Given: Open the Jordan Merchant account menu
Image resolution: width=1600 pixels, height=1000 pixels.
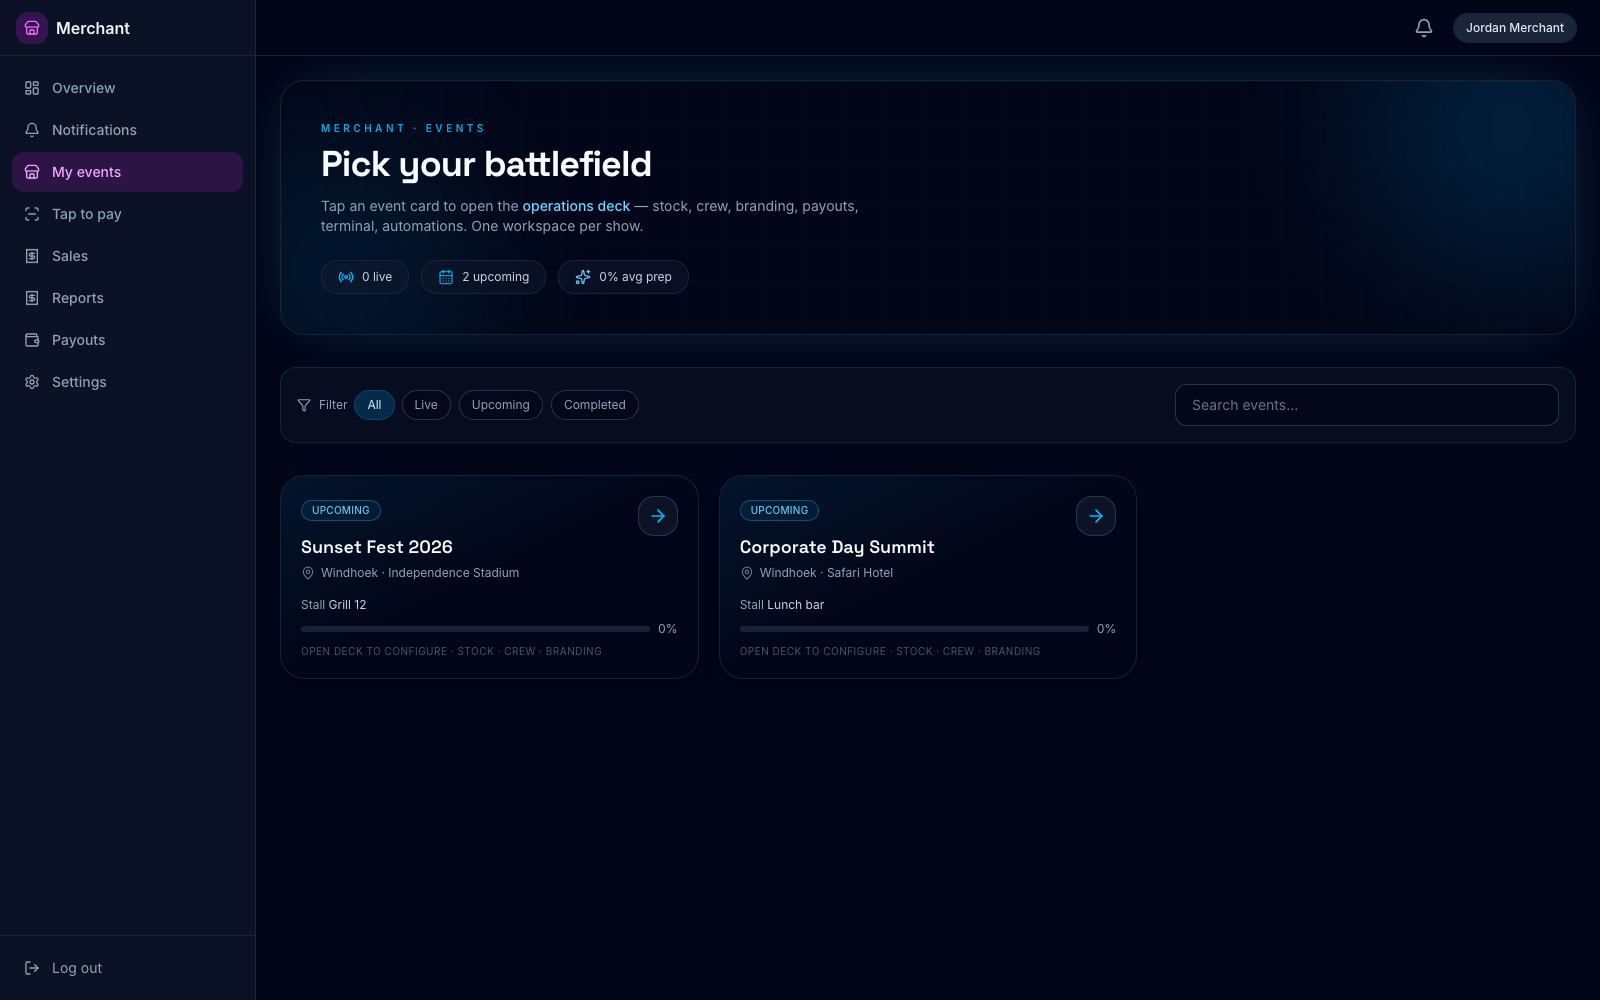Looking at the screenshot, I should click(x=1514, y=28).
